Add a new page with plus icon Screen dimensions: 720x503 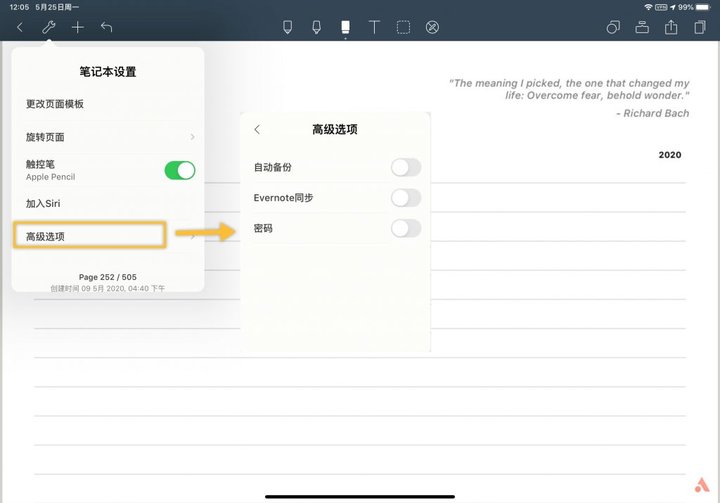tap(78, 27)
